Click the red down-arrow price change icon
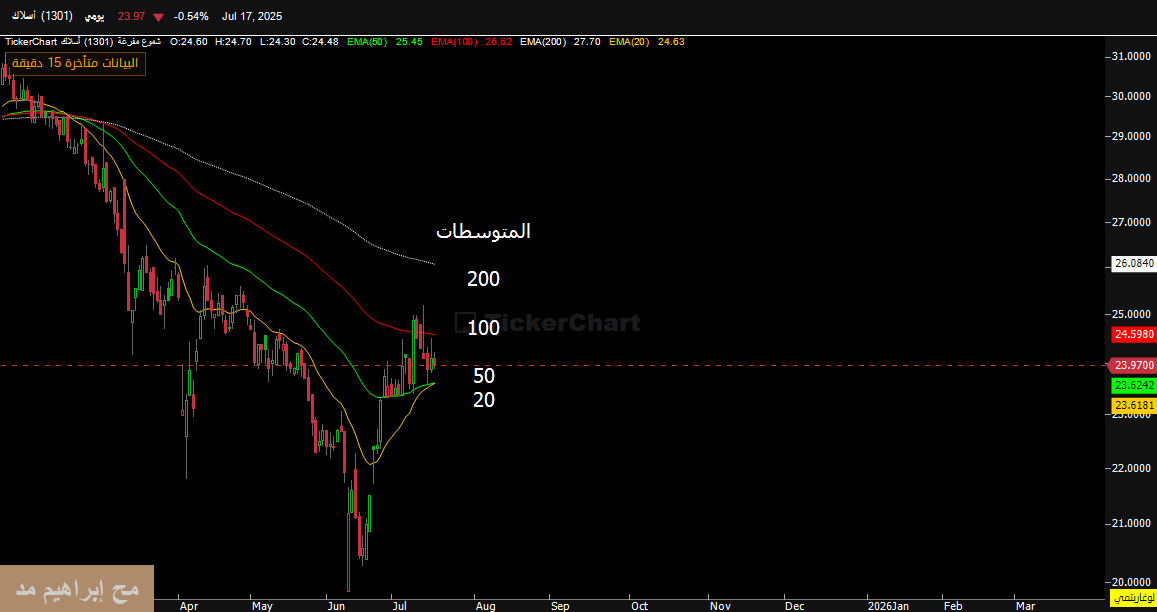This screenshot has width=1157, height=612. tap(158, 16)
